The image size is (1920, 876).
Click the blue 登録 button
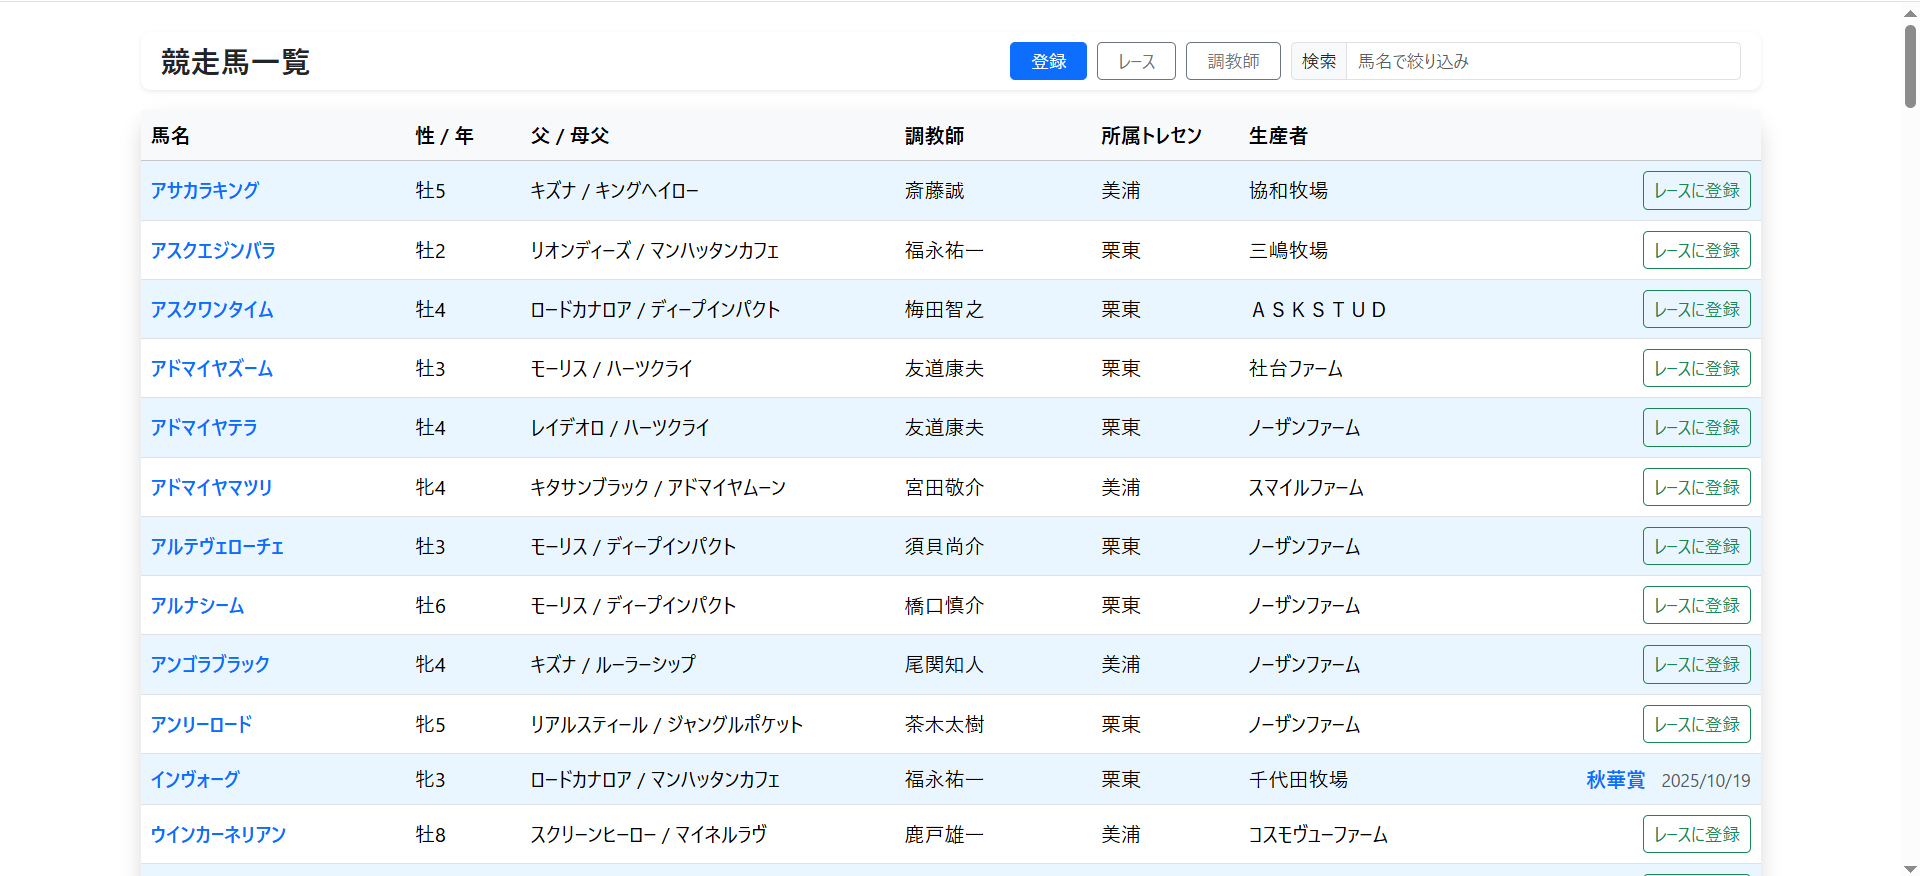click(1047, 61)
